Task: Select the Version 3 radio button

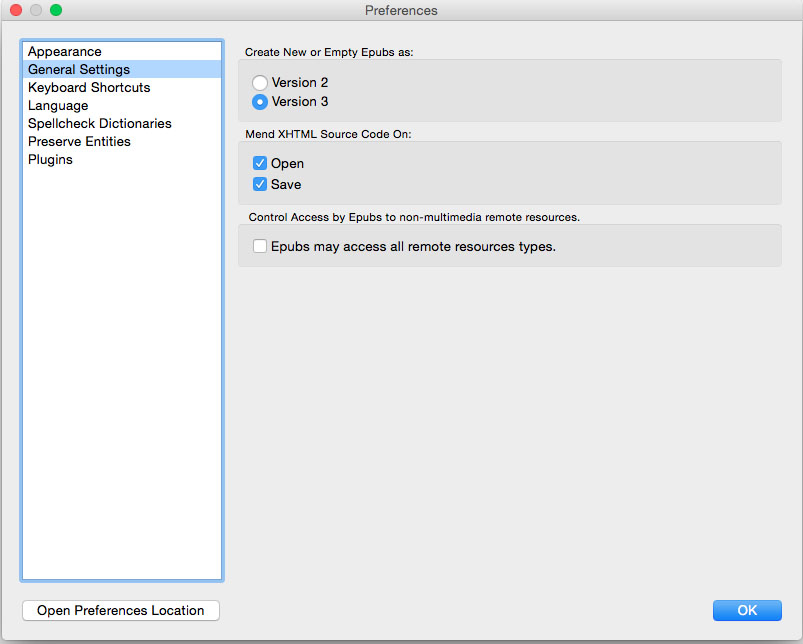Action: [260, 102]
